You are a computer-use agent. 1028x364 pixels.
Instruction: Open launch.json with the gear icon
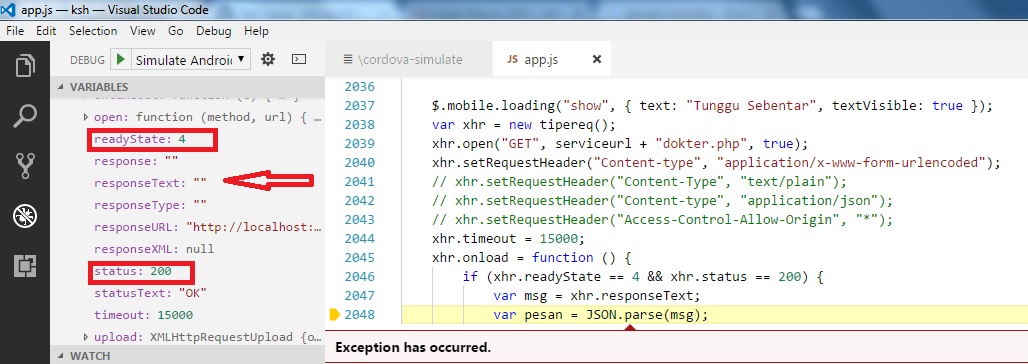click(267, 60)
